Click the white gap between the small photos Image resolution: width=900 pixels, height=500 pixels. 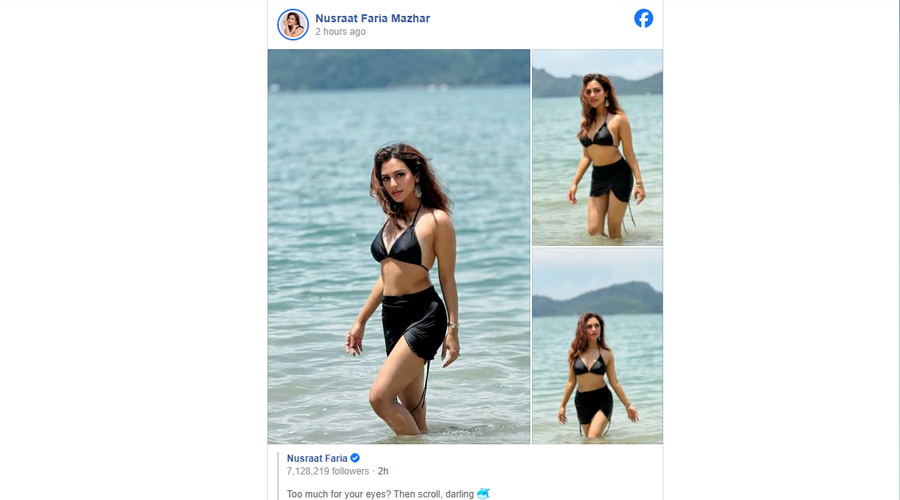pos(597,246)
